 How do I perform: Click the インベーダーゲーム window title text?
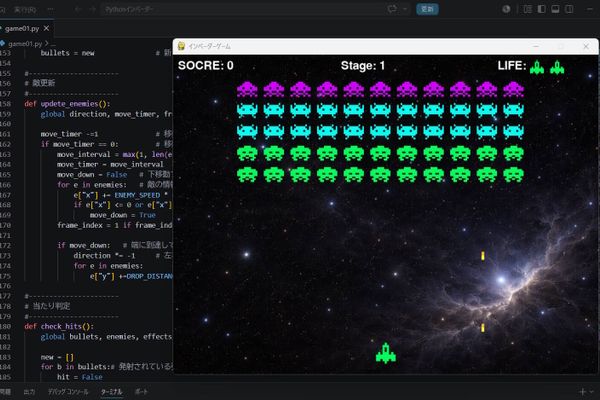point(209,46)
